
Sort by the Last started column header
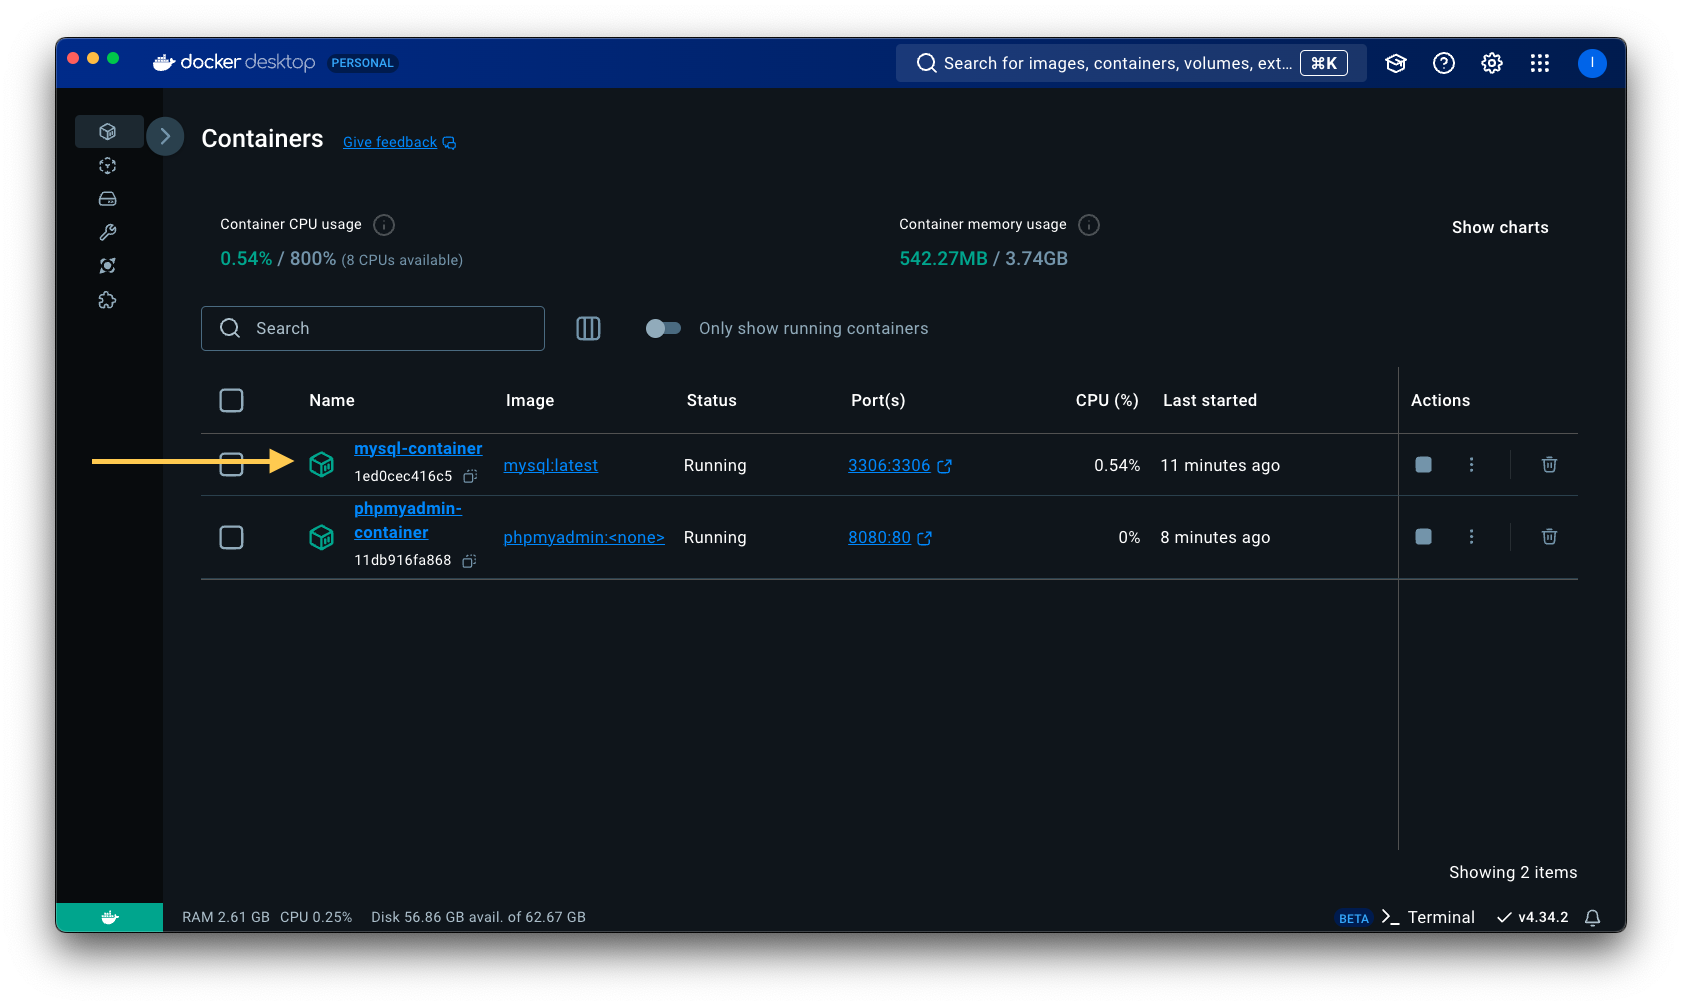pyautogui.click(x=1210, y=400)
